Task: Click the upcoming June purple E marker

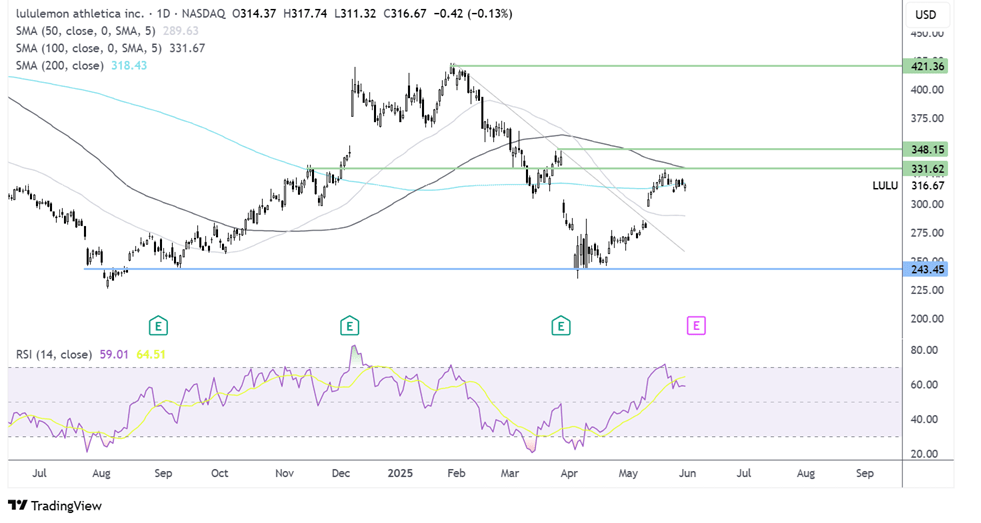Action: tap(696, 326)
